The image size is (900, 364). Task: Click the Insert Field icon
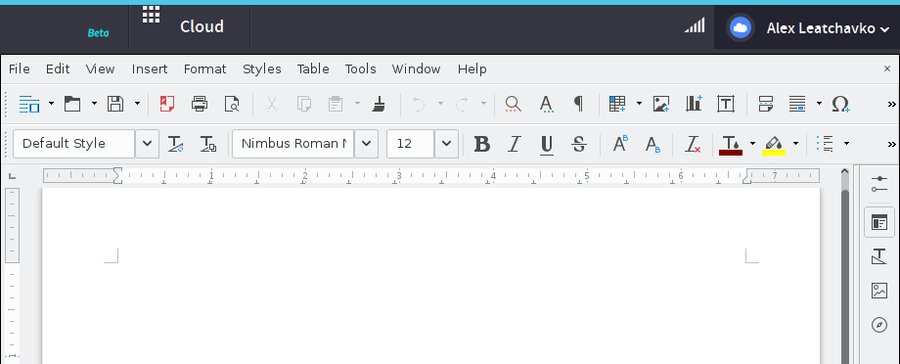pyautogui.click(x=797, y=104)
